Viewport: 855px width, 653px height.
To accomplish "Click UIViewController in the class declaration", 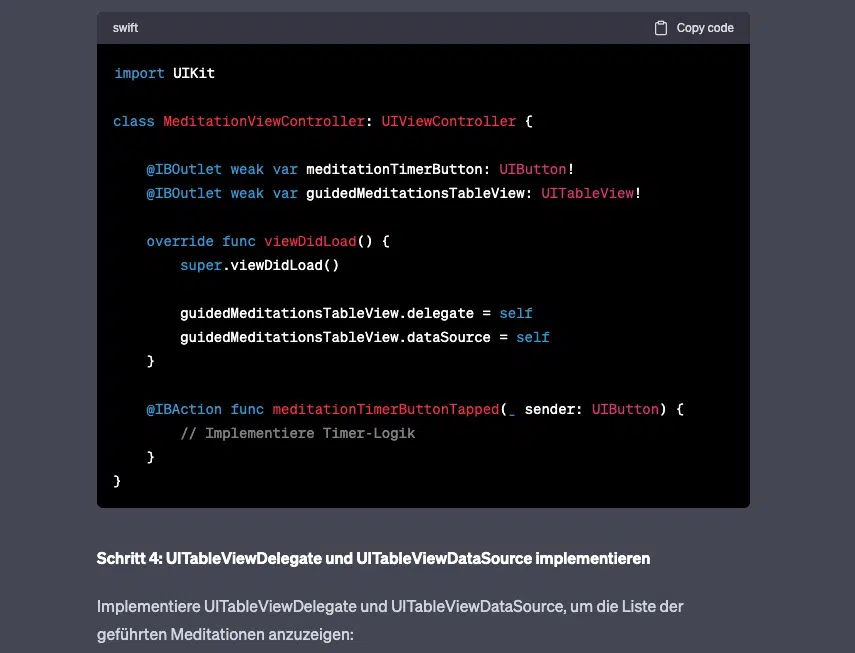I will 448,121.
